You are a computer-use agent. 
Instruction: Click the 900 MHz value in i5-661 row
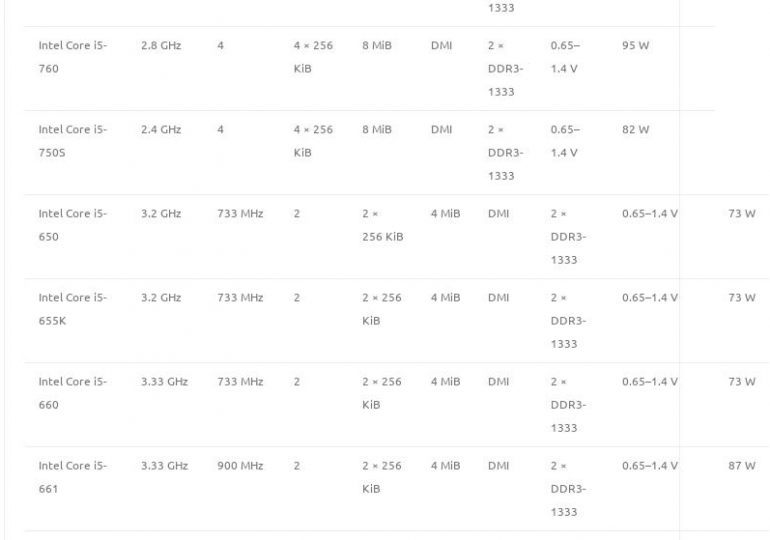click(239, 466)
